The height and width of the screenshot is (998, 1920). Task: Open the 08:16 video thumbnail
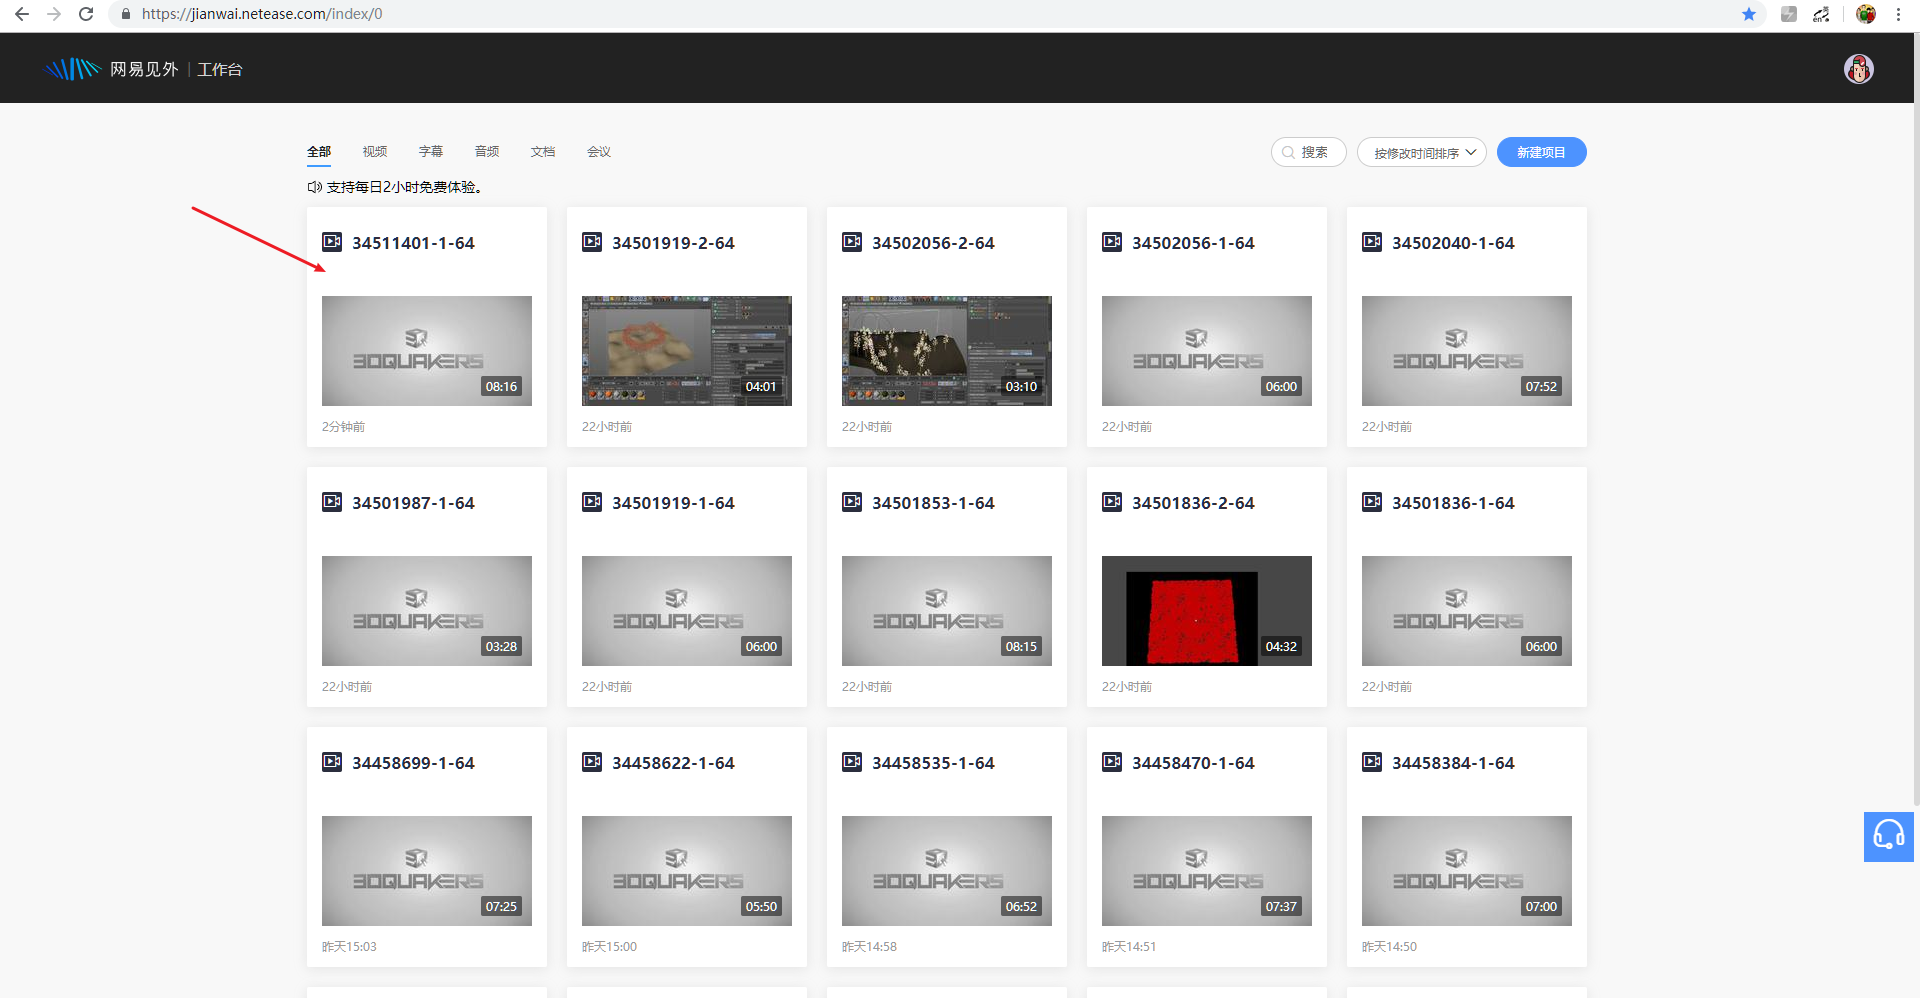[427, 351]
